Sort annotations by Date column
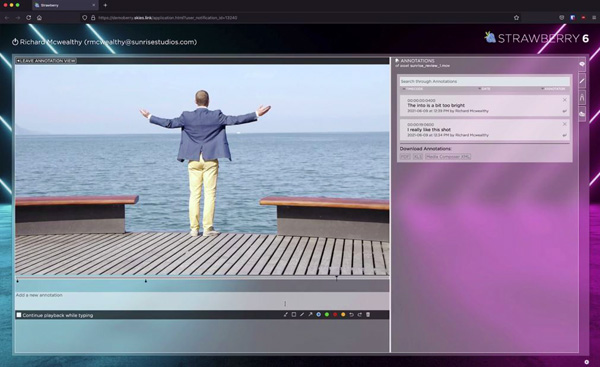Image resolution: width=600 pixels, height=367 pixels. click(484, 89)
